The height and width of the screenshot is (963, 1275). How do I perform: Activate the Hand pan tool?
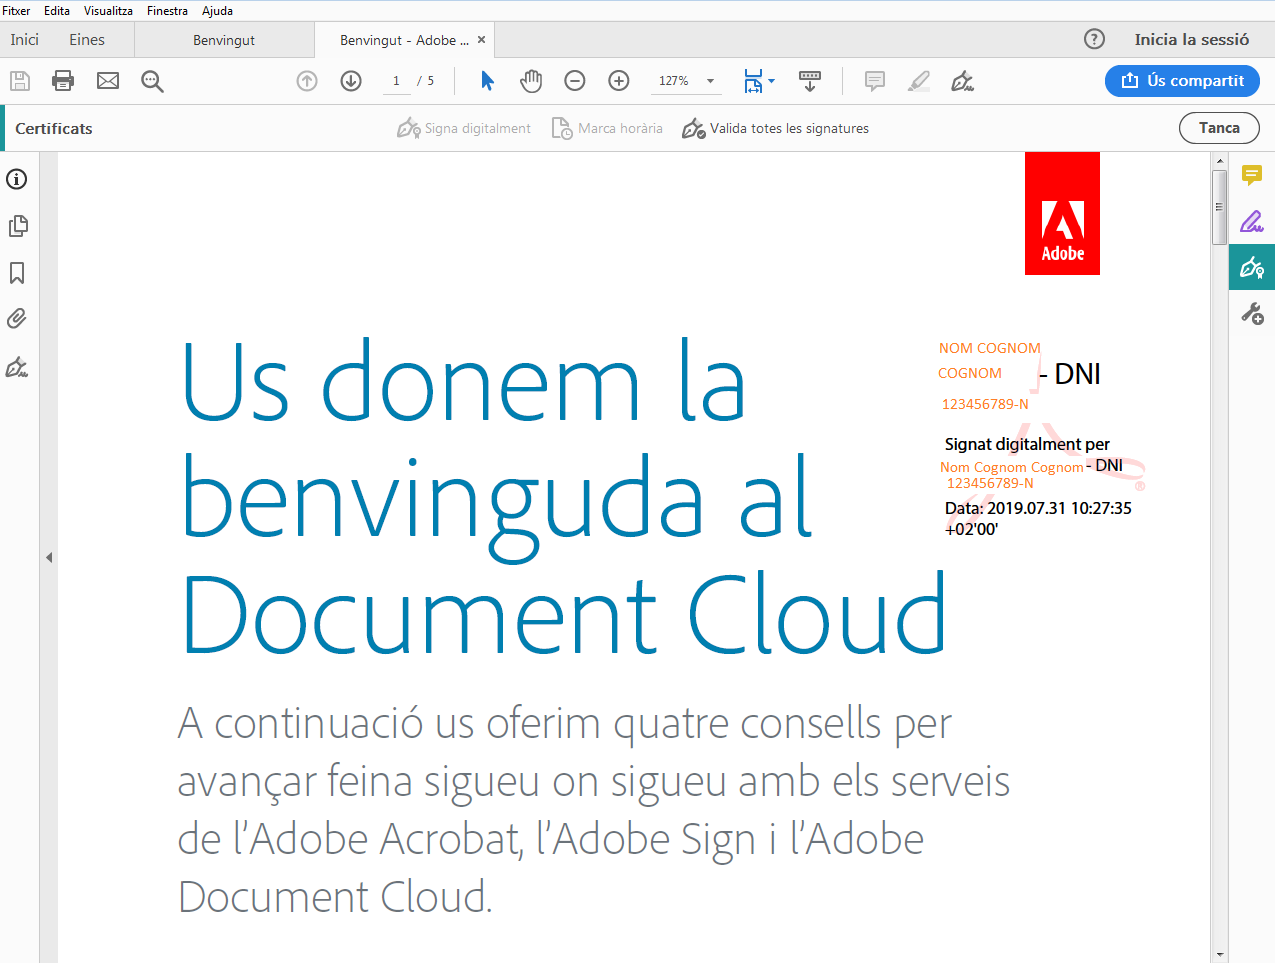pos(531,81)
